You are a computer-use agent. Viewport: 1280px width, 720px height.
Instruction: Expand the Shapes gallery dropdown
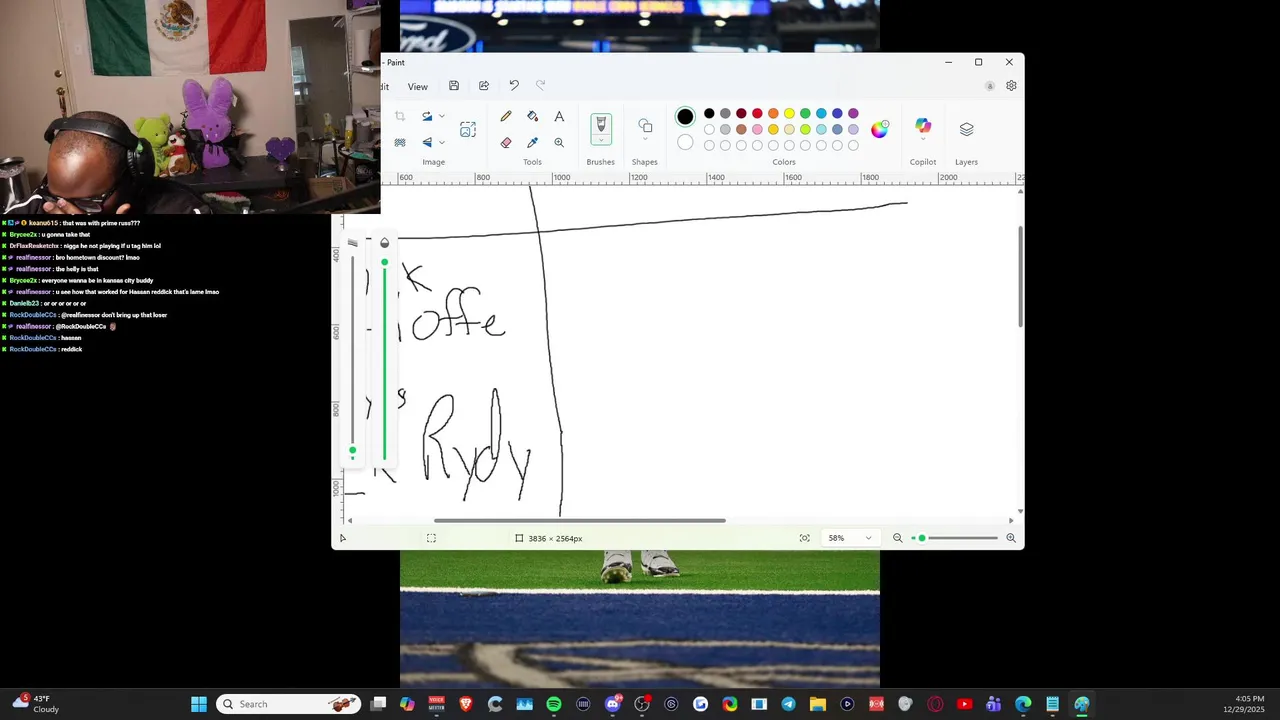[645, 139]
